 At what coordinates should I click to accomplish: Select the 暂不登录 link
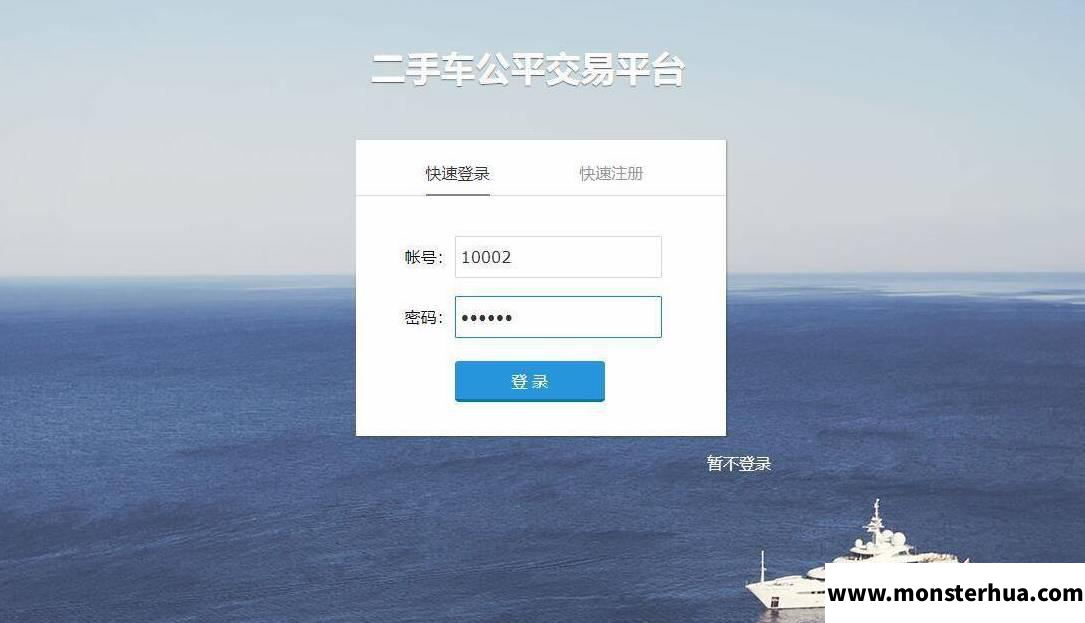738,463
